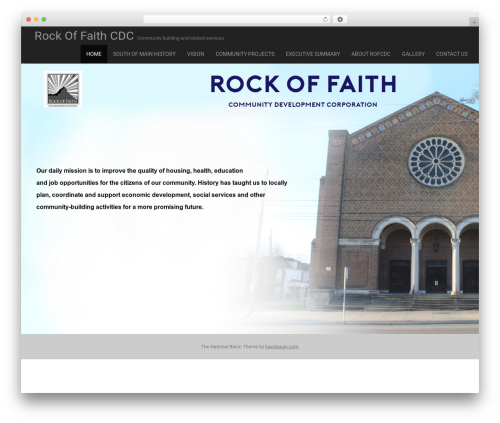Image resolution: width=500 pixels, height=423 pixels.
Task: Go to the Vision page
Action: (x=195, y=54)
